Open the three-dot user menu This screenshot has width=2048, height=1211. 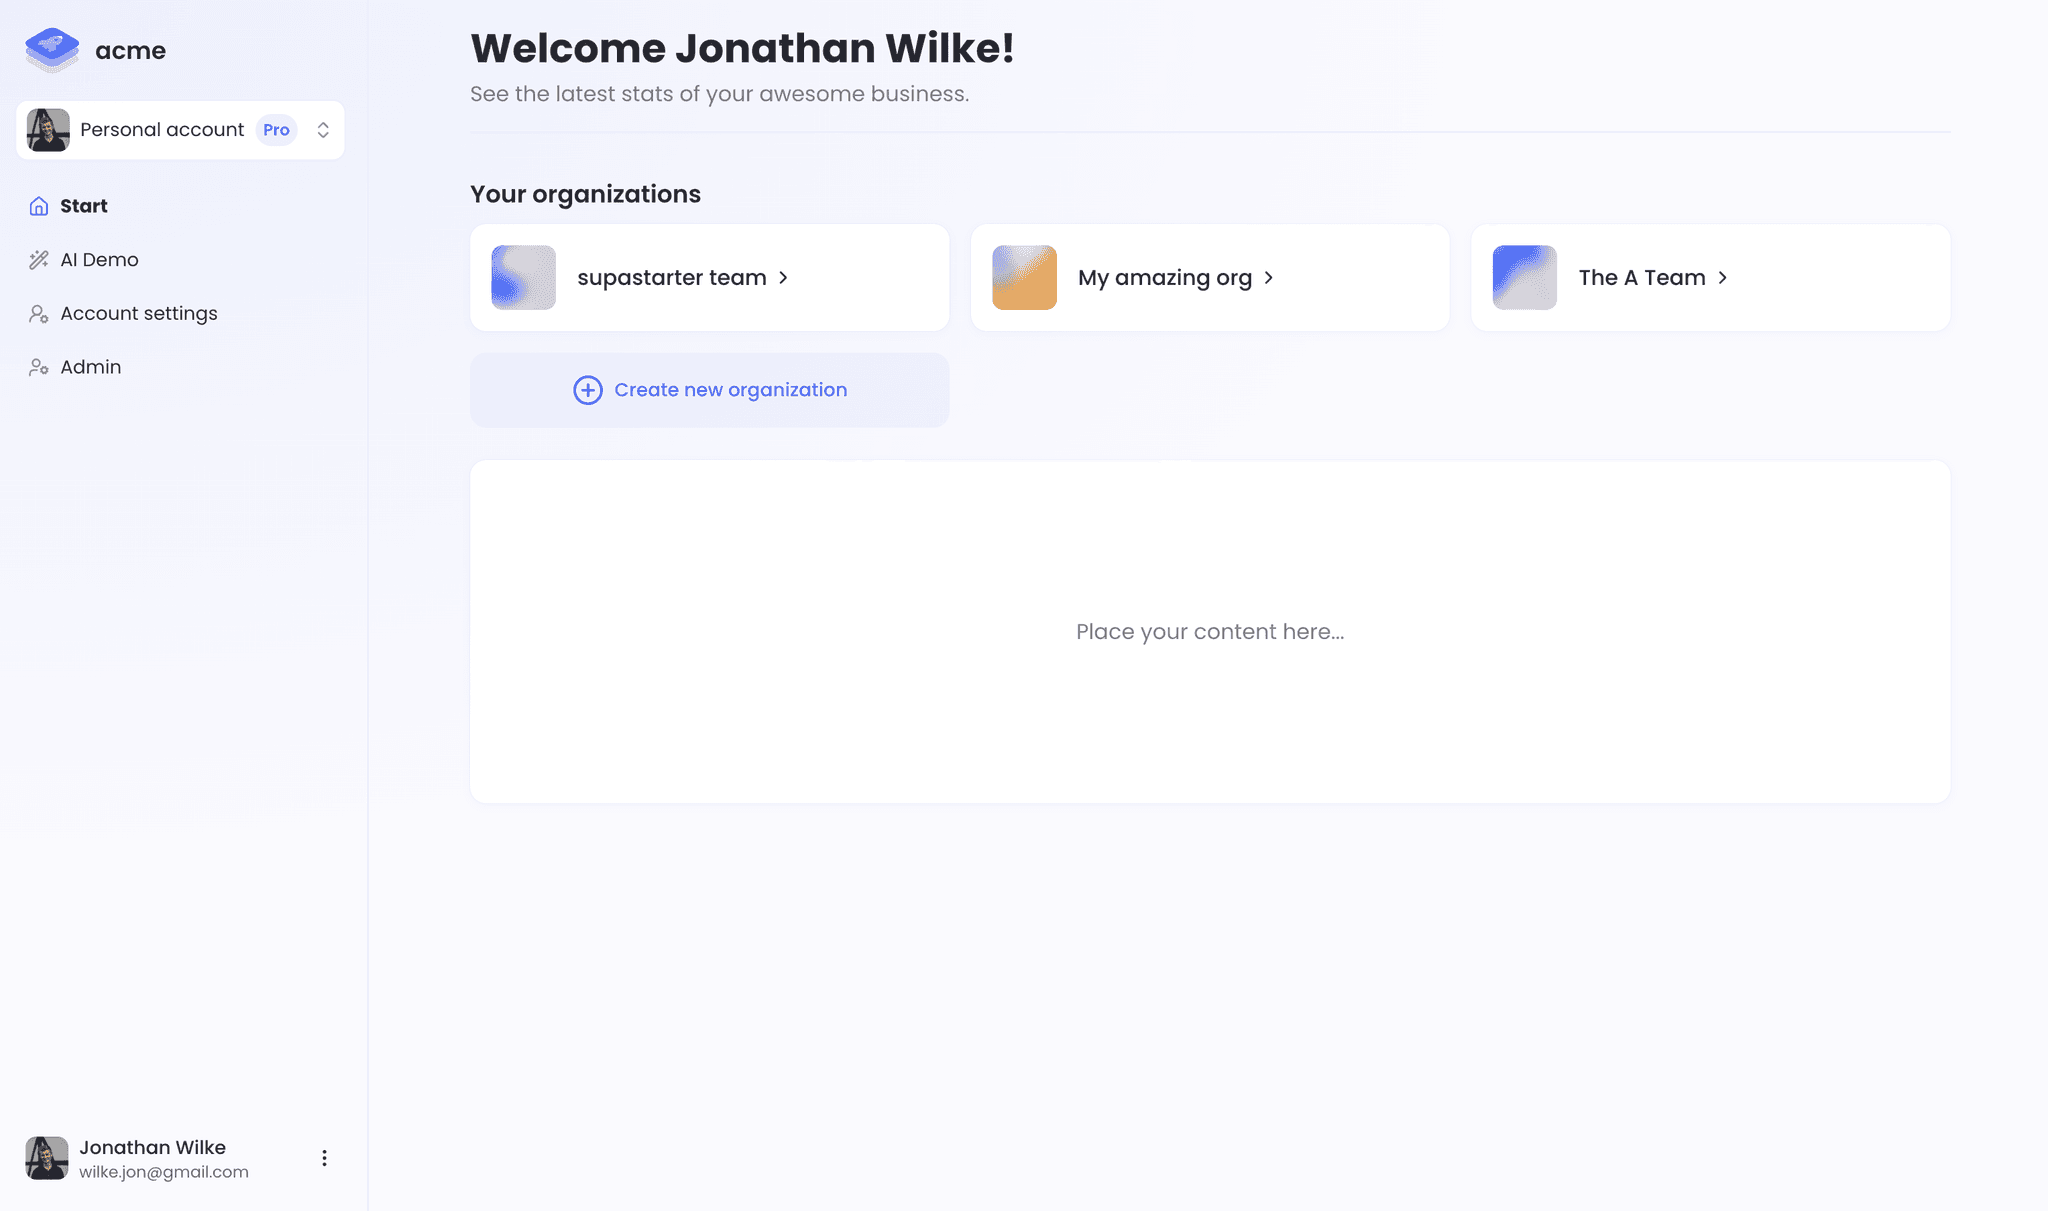click(x=324, y=1157)
